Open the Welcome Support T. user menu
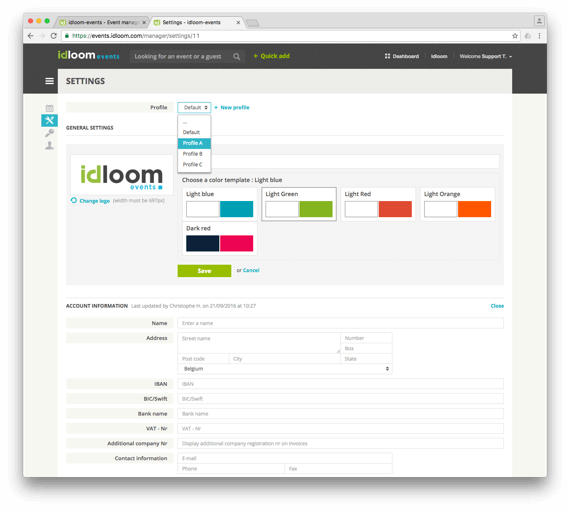Viewport: 570px width, 510px height. point(486,56)
